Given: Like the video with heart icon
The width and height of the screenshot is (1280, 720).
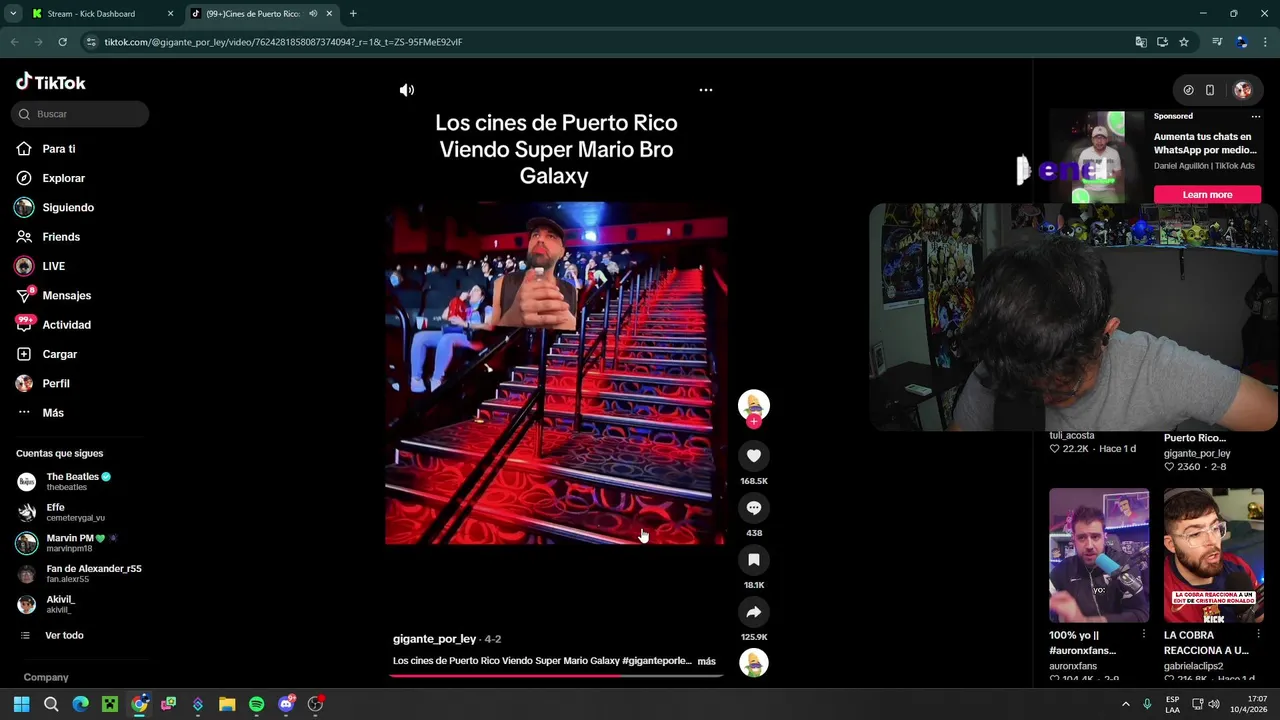Looking at the screenshot, I should tap(754, 456).
